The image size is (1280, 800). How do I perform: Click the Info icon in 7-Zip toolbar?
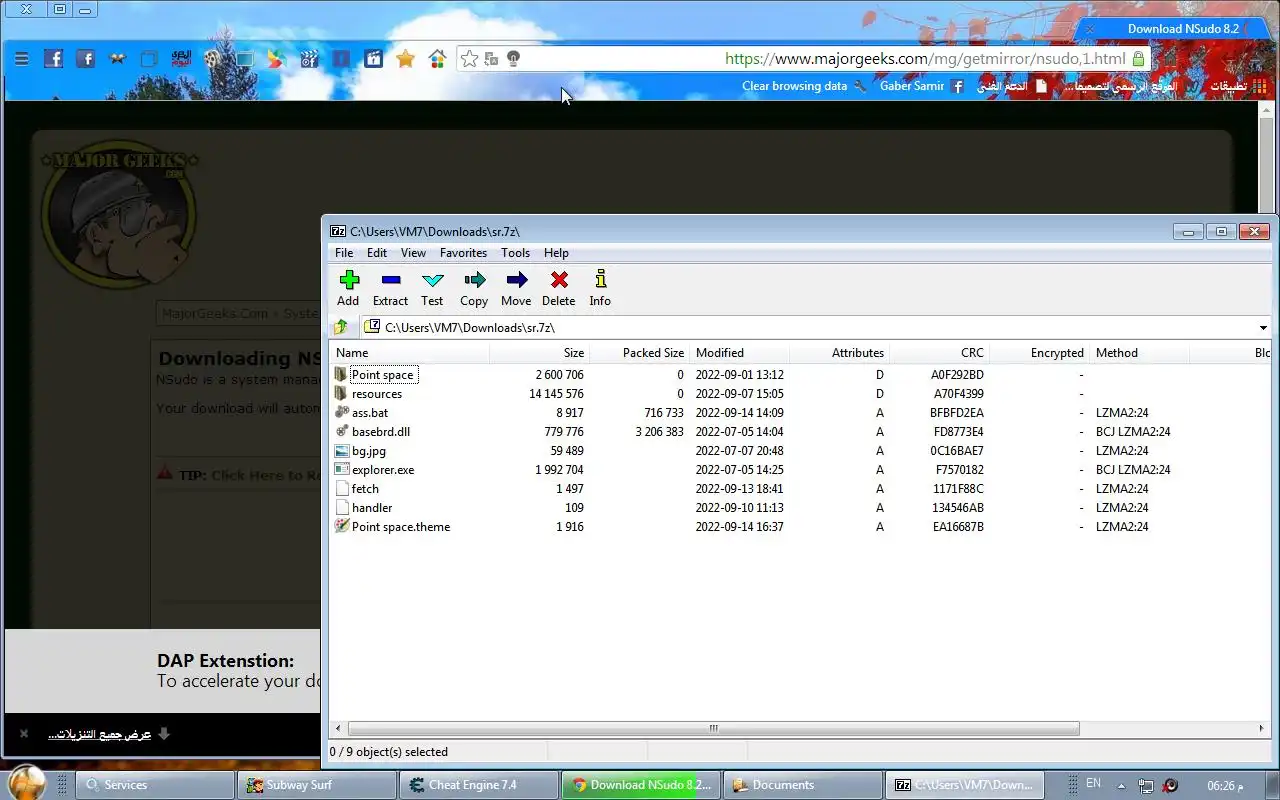tap(600, 280)
